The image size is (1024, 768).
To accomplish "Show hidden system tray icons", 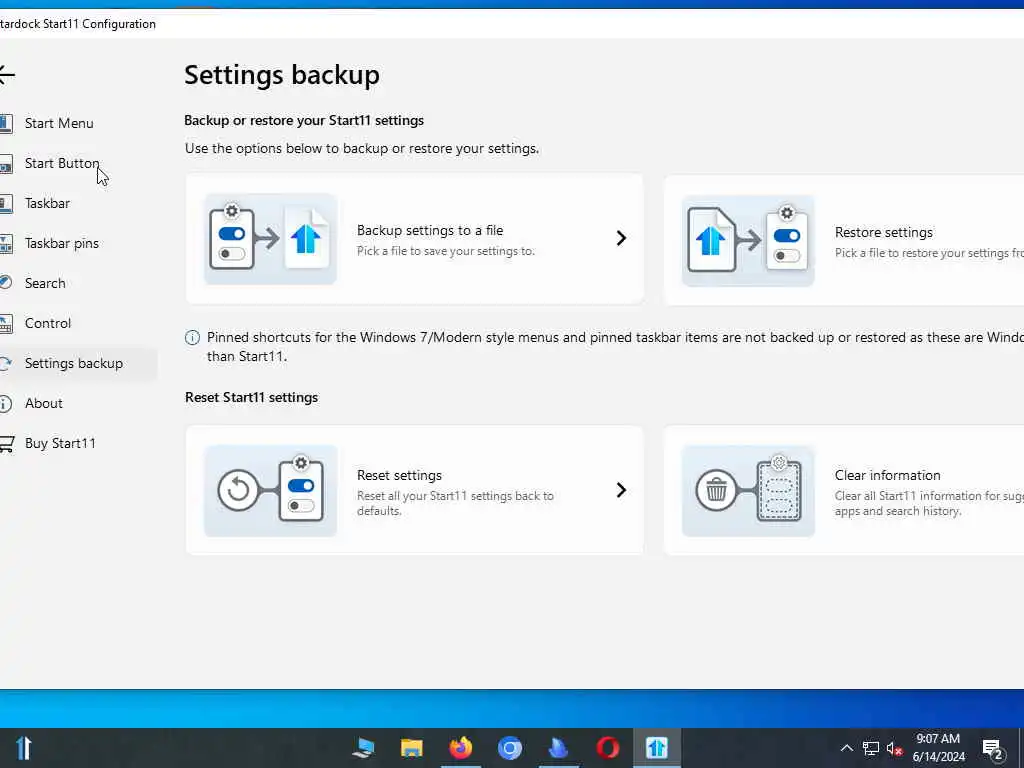I will (x=846, y=748).
